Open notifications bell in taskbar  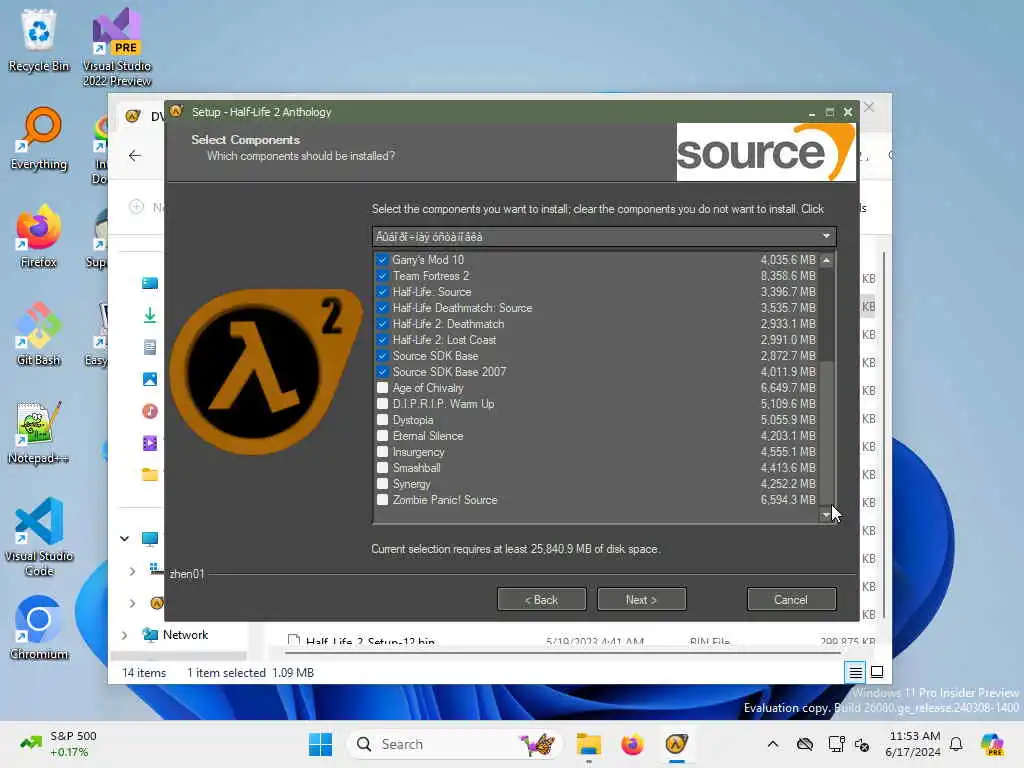pos(956,744)
